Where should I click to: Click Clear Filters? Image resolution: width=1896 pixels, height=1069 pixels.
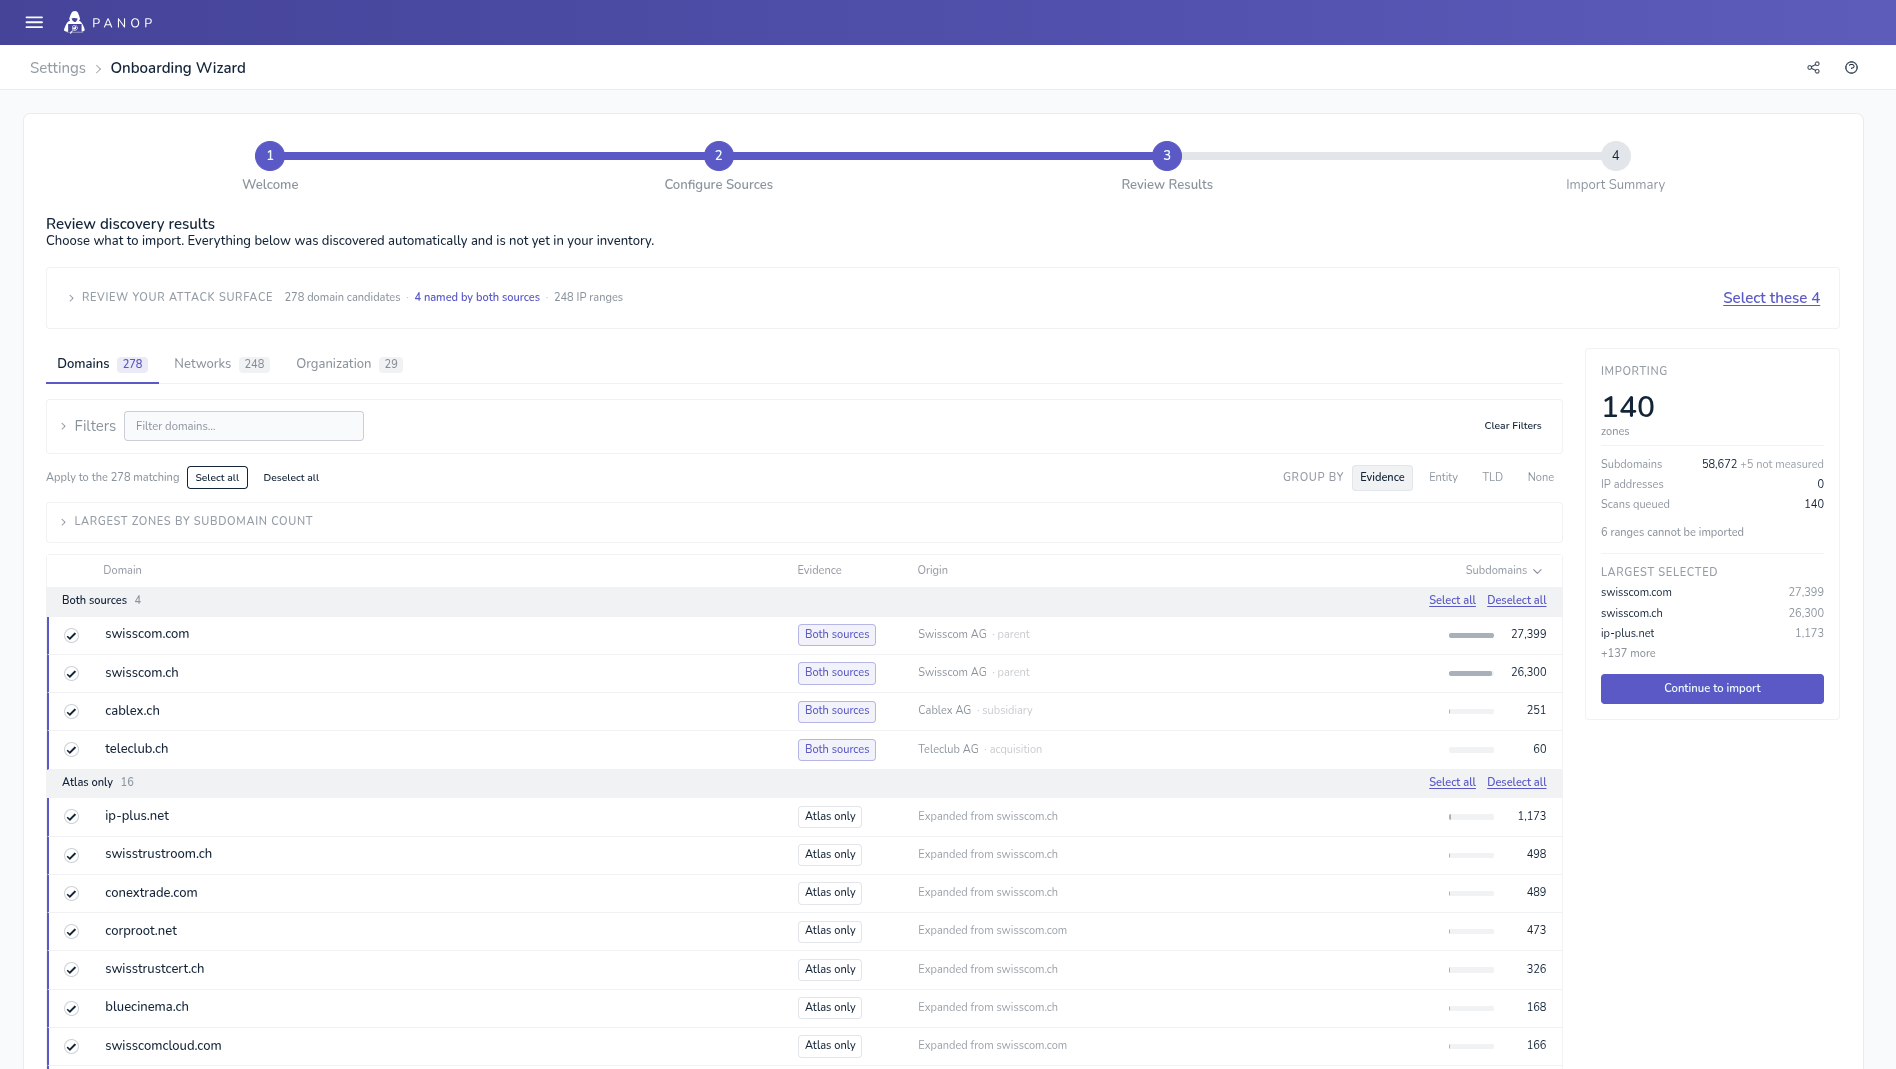tap(1512, 426)
